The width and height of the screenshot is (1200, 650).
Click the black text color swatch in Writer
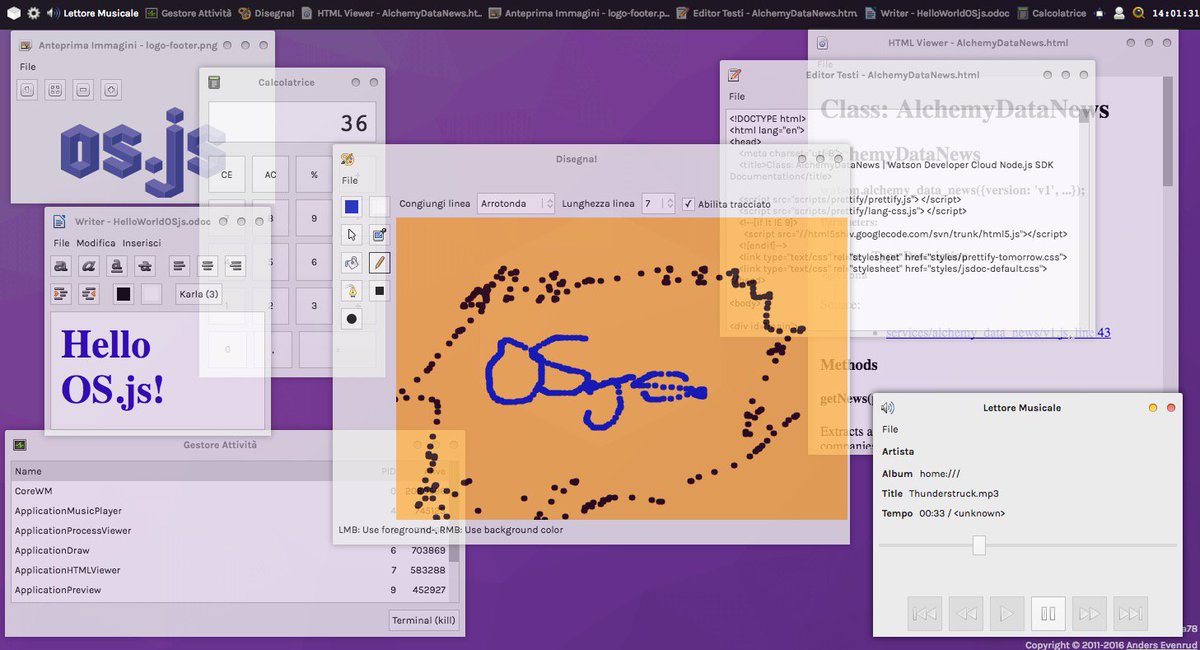click(123, 294)
